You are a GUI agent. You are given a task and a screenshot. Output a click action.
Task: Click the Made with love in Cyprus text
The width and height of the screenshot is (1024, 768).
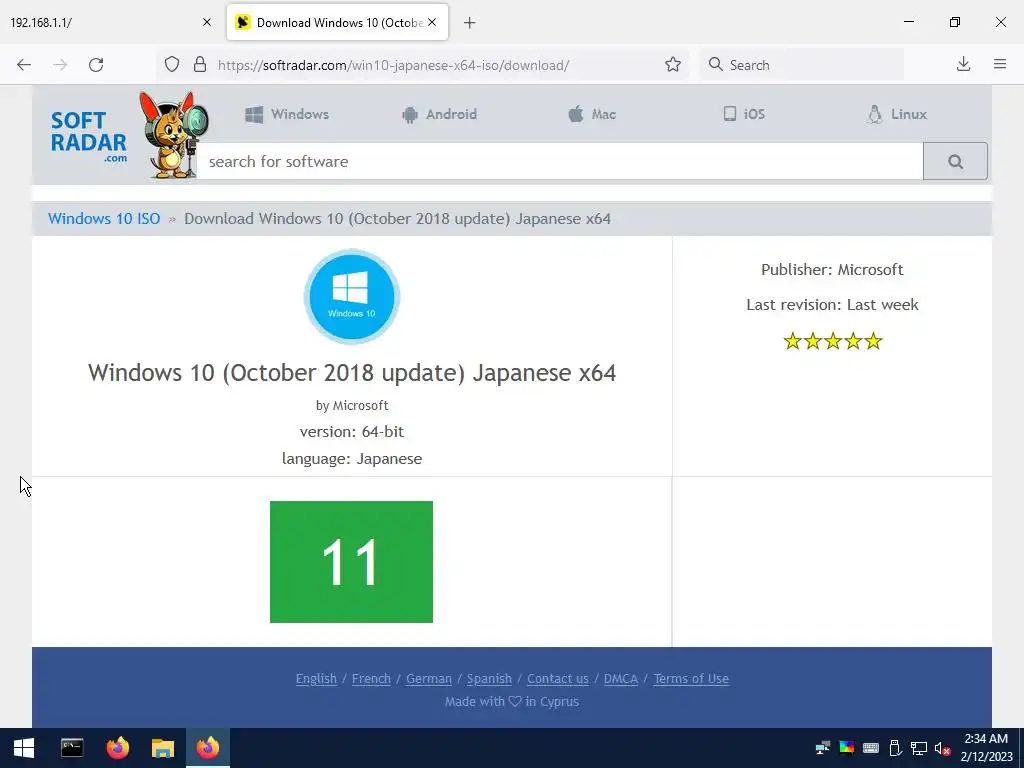512,701
